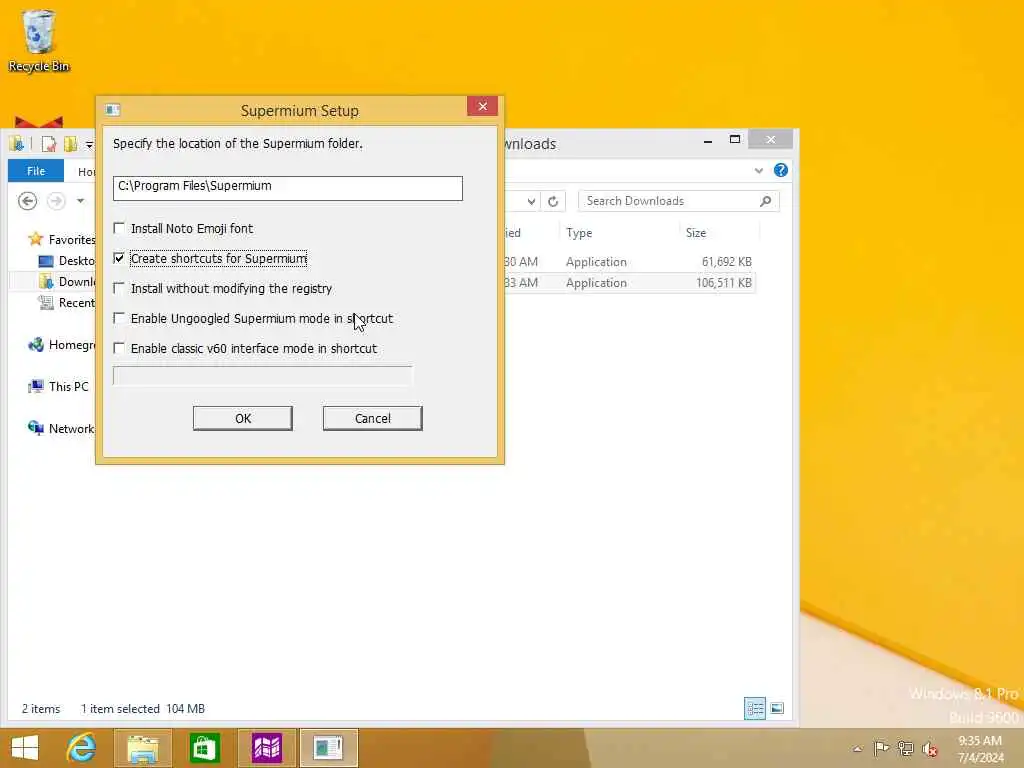This screenshot has width=1024, height=768.
Task: Select Favorites in navigation pane
Action: point(61,240)
